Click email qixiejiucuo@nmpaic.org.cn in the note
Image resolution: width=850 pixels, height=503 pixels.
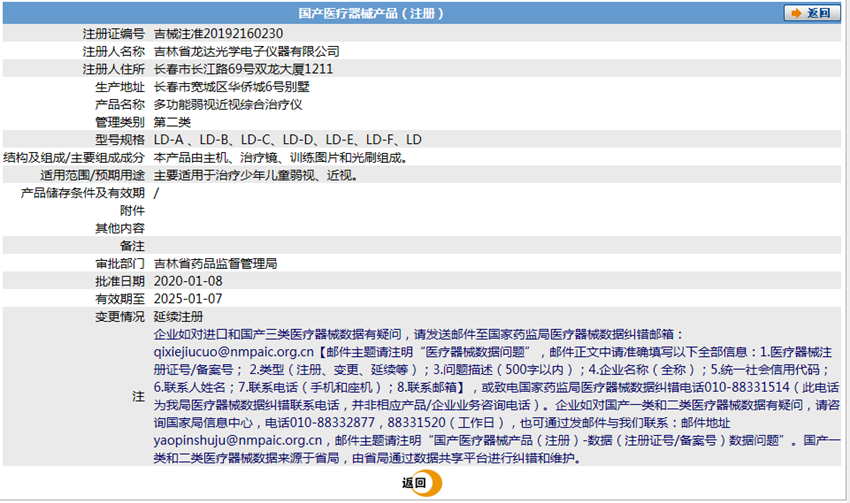[234, 352]
